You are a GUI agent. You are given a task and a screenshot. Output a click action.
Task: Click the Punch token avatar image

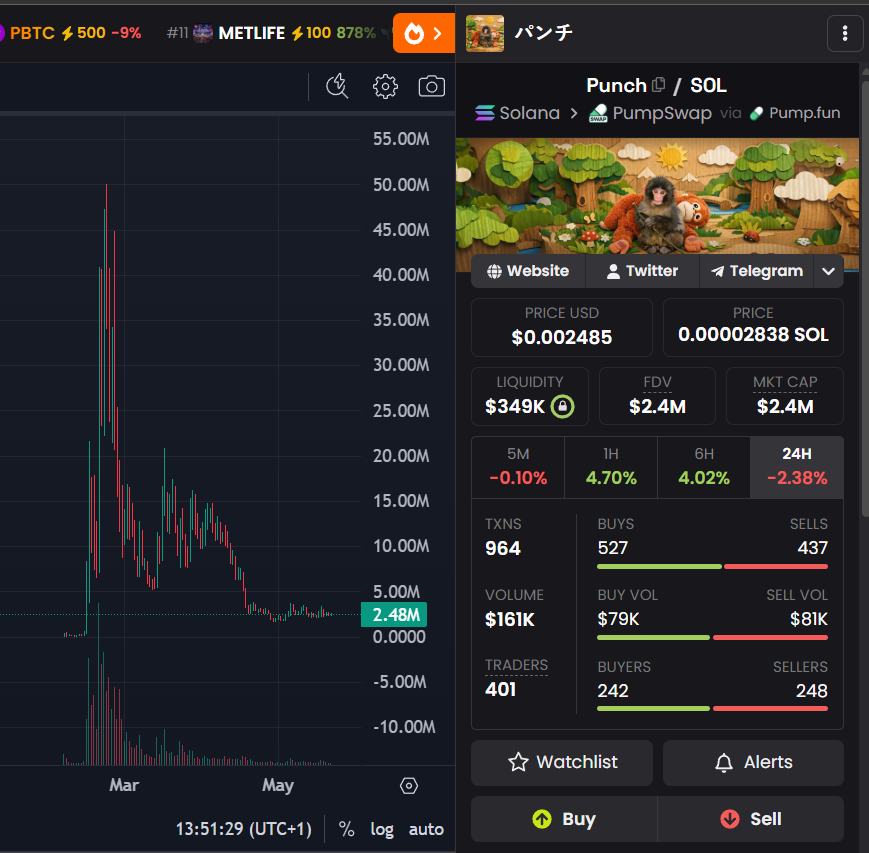[x=485, y=33]
